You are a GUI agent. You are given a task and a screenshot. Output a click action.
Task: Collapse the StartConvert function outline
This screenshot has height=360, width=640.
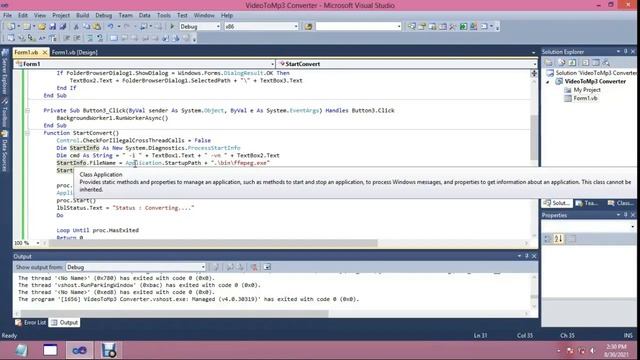[27, 133]
